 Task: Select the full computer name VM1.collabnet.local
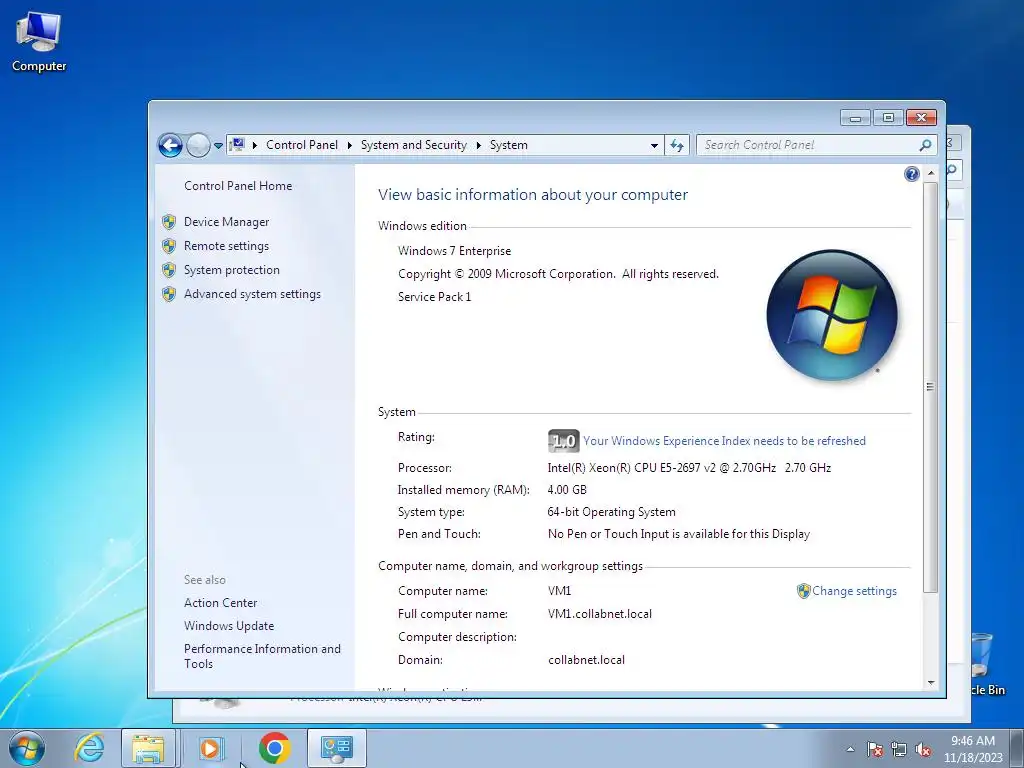(x=600, y=614)
